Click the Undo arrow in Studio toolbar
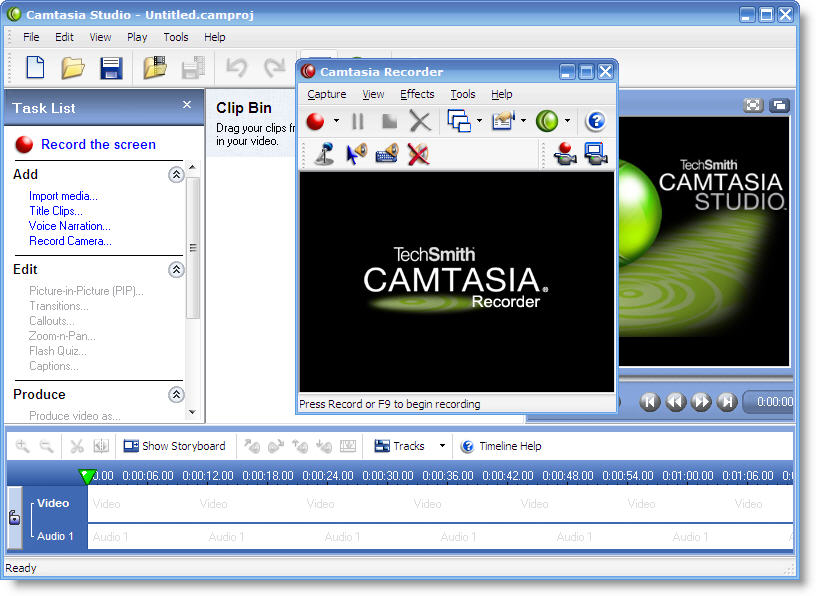Viewport: 816px width, 596px height. click(x=236, y=68)
